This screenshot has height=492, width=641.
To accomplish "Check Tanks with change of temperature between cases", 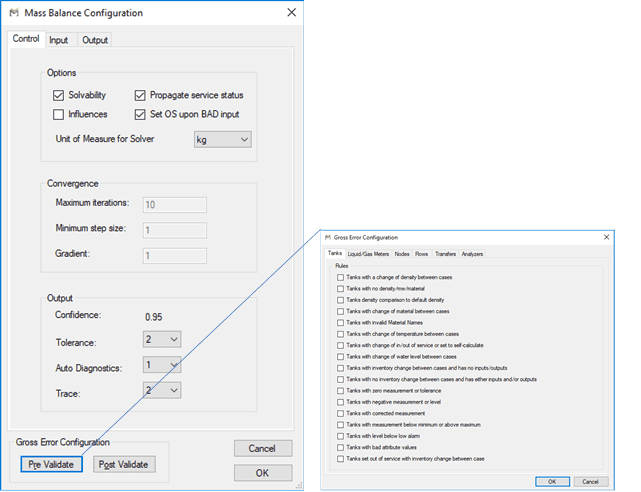I will pyautogui.click(x=340, y=334).
